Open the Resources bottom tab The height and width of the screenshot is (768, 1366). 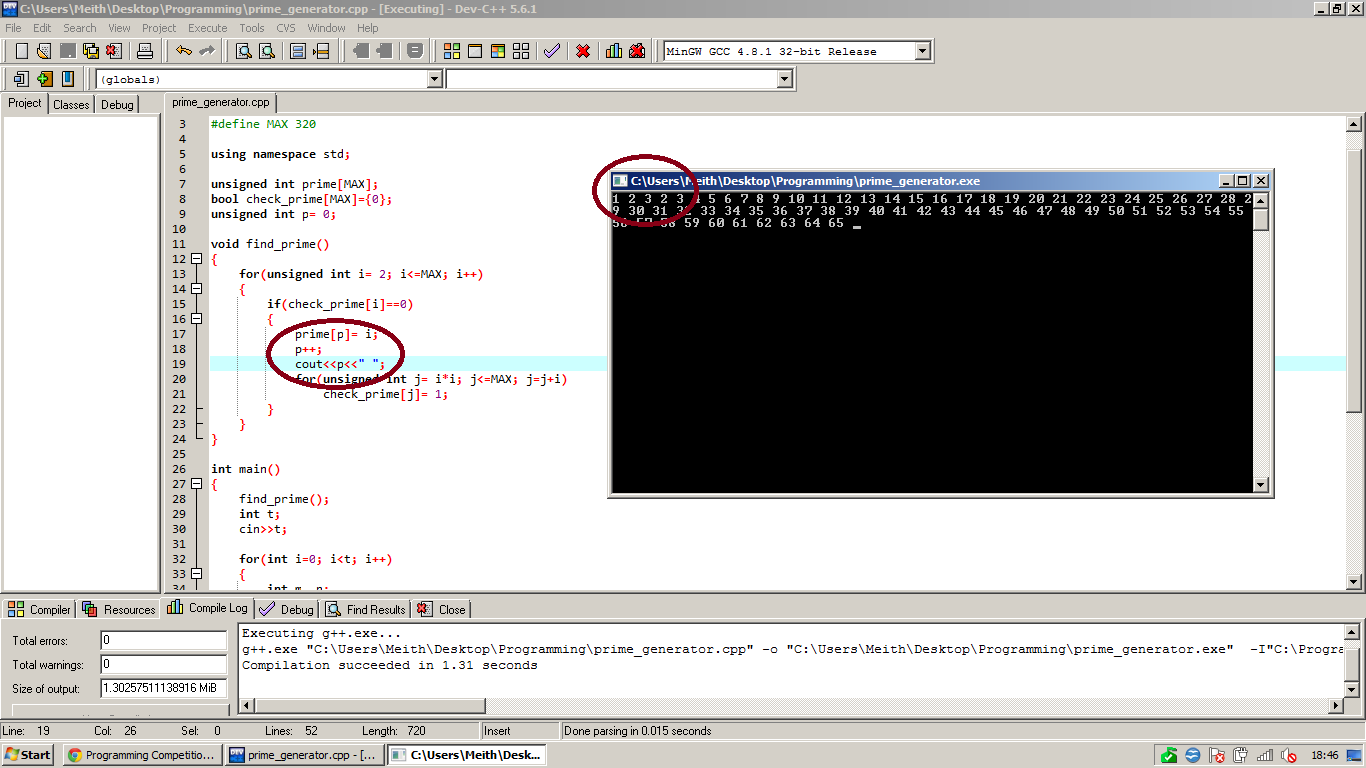pos(119,609)
